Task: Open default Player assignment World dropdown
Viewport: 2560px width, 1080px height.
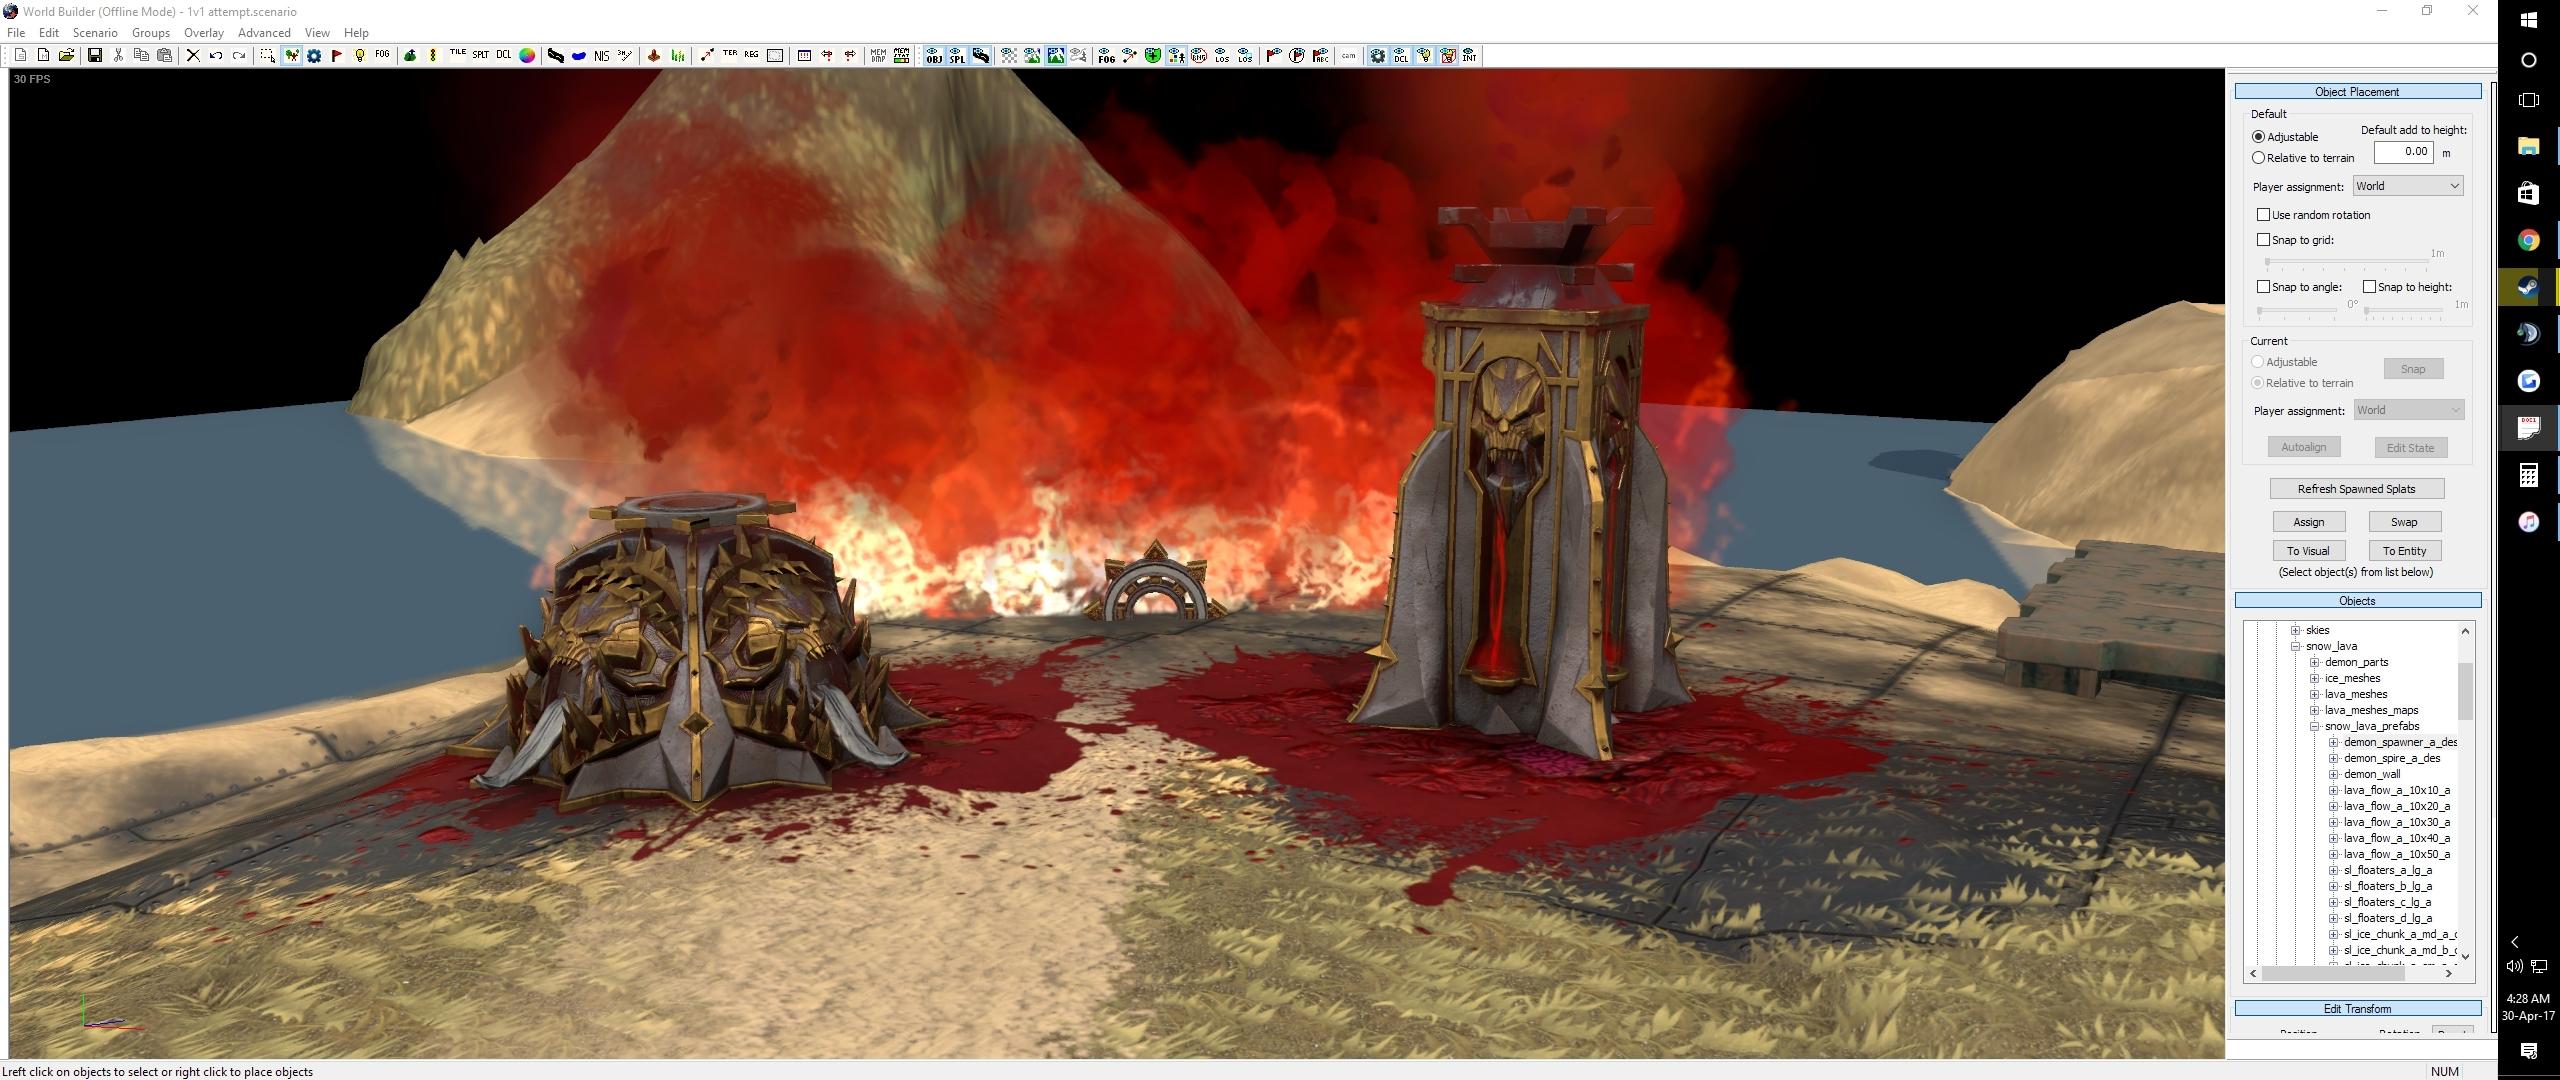Action: [x=2407, y=186]
